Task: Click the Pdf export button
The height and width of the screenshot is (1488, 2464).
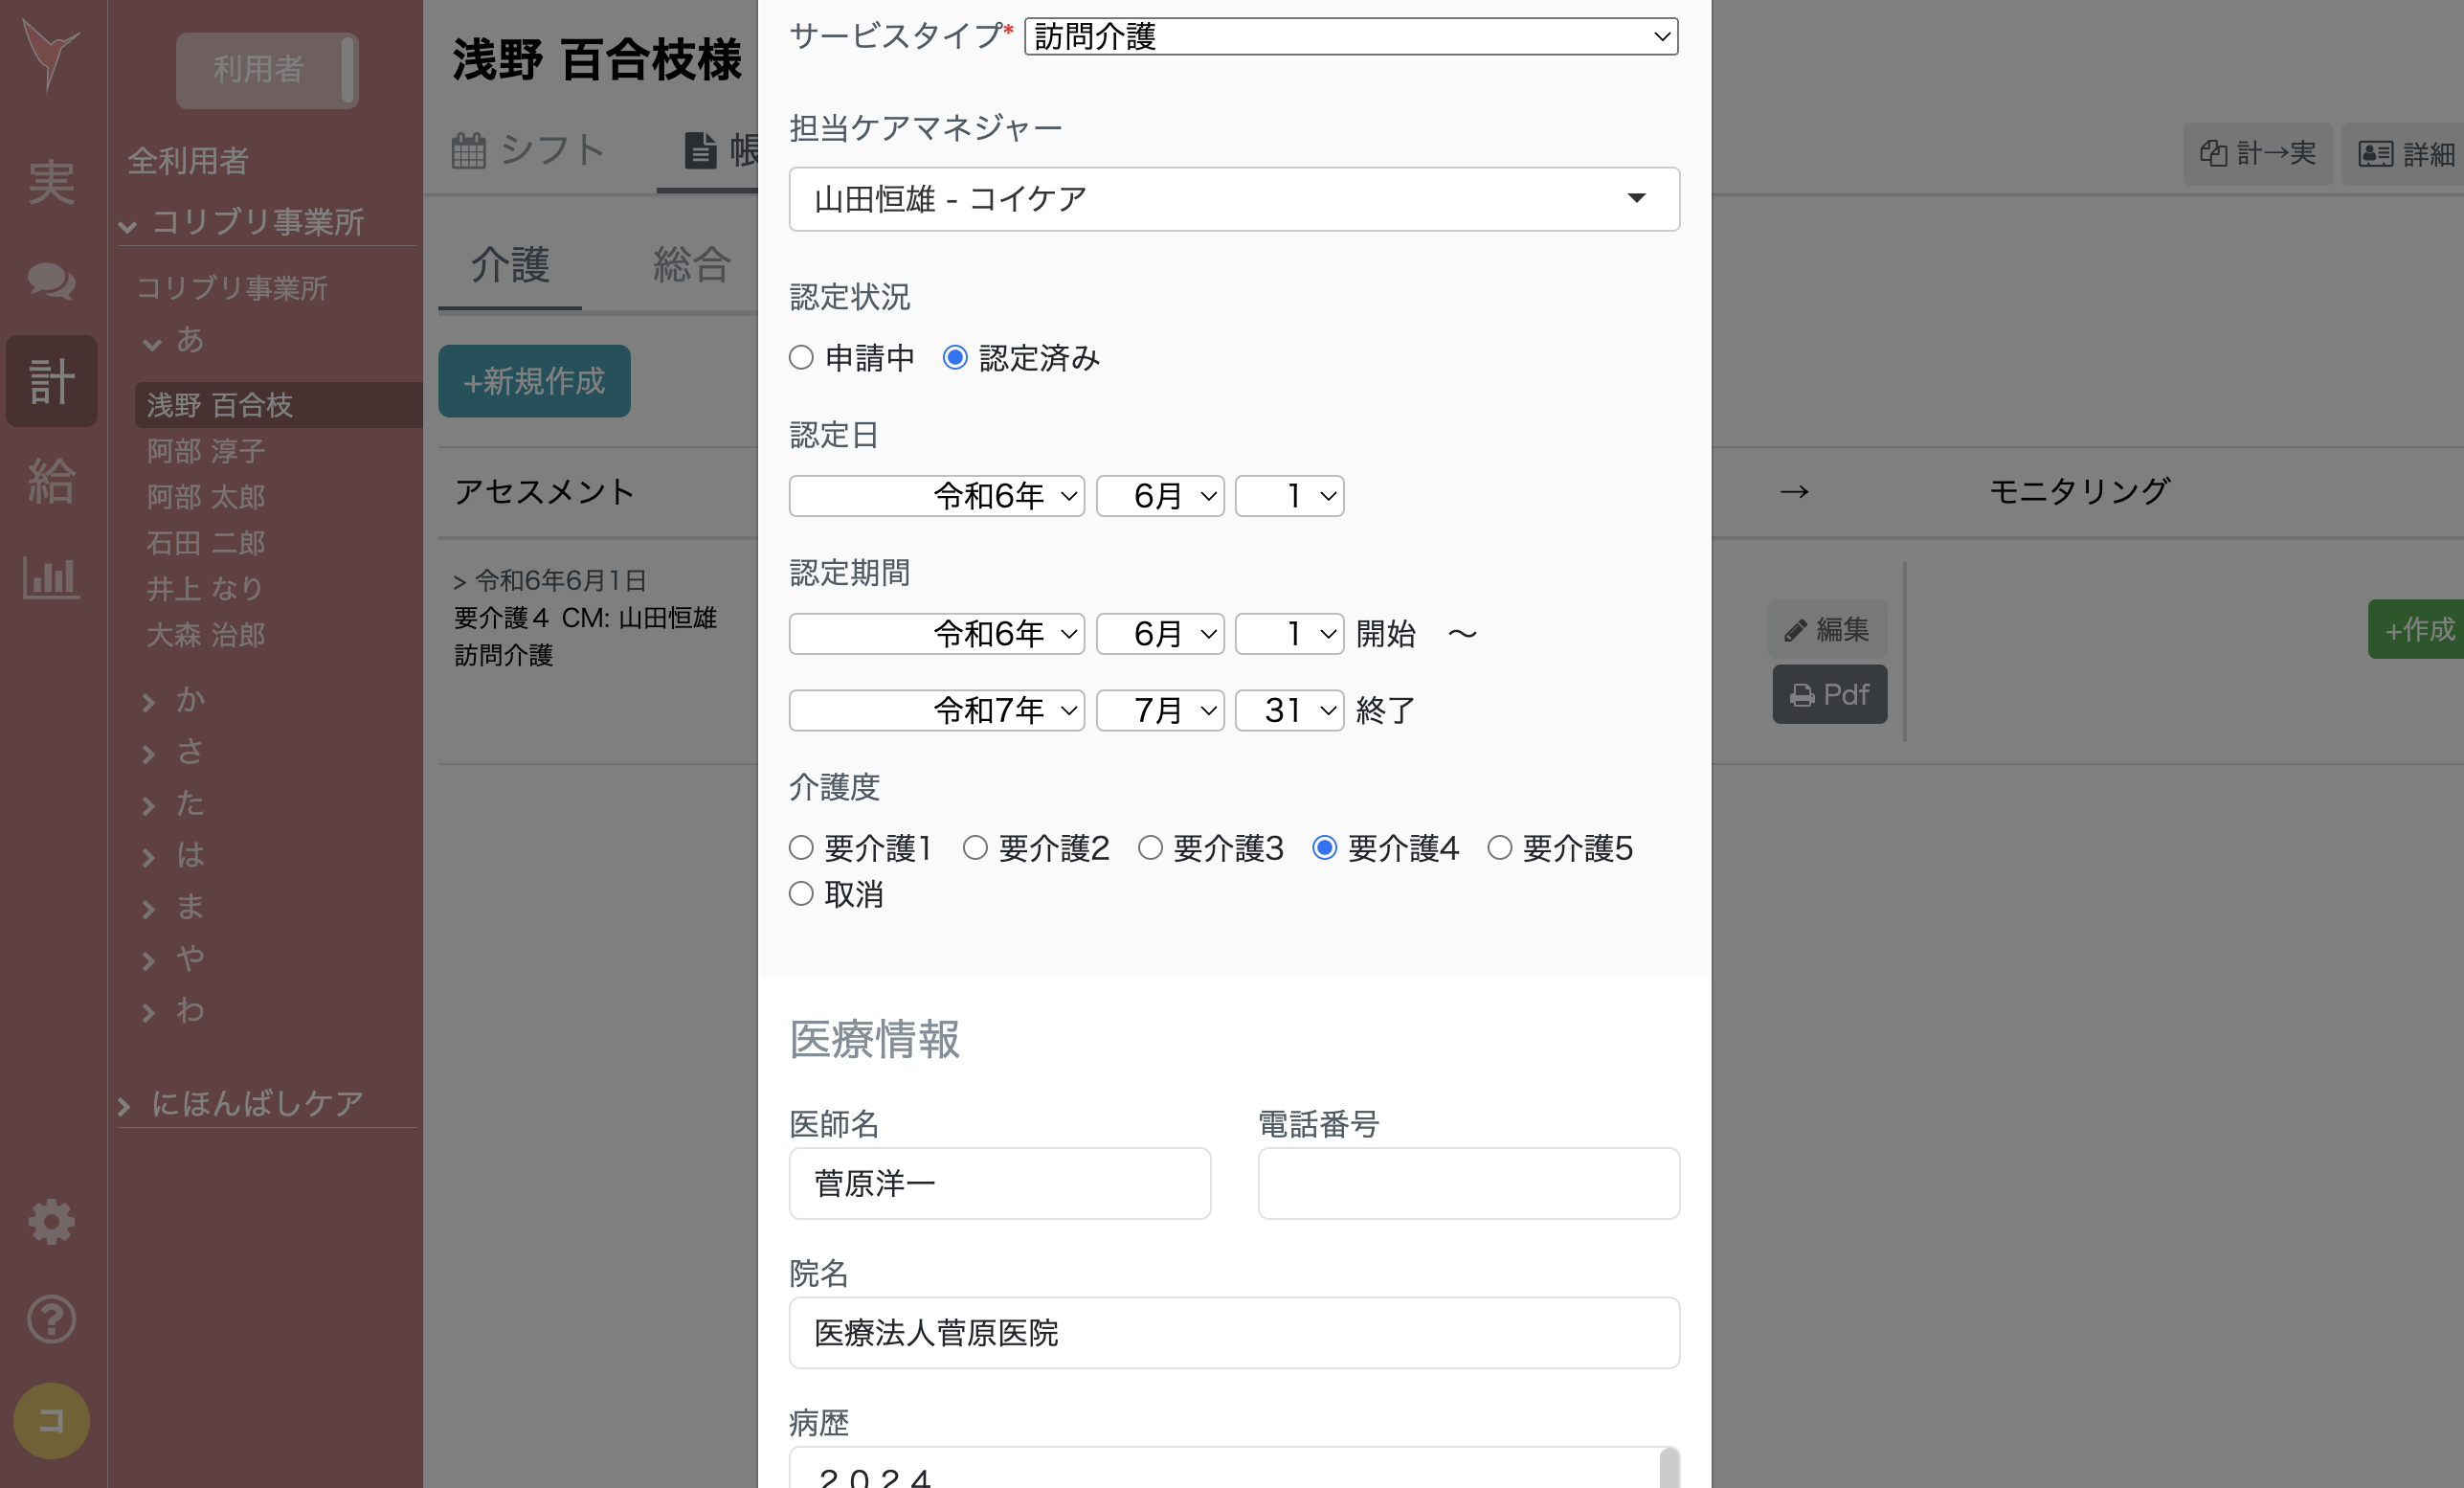Action: pyautogui.click(x=1829, y=694)
